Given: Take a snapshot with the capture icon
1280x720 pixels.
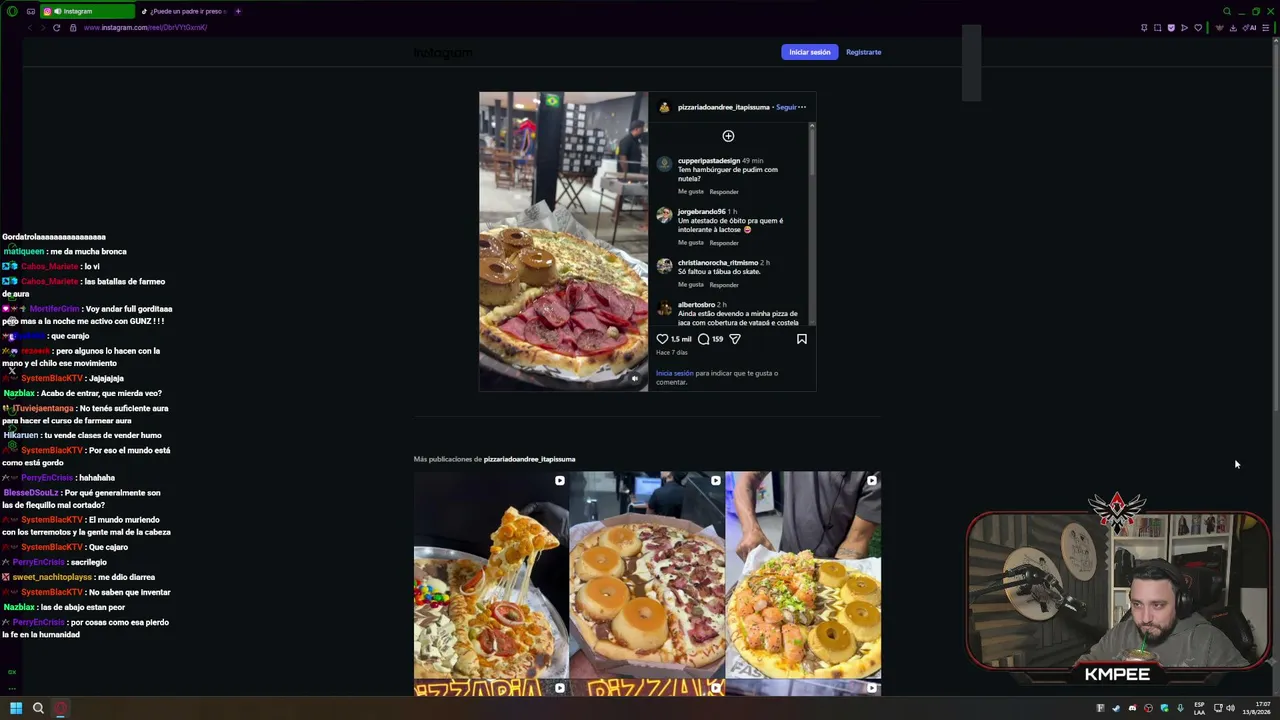Looking at the screenshot, I should [1158, 28].
